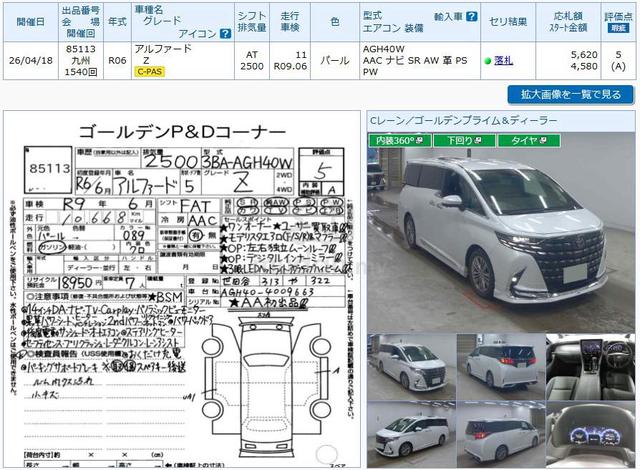Click the mileage cell showing 11 R09.06
Image resolution: width=640 pixels, height=470 pixels.
pos(290,60)
